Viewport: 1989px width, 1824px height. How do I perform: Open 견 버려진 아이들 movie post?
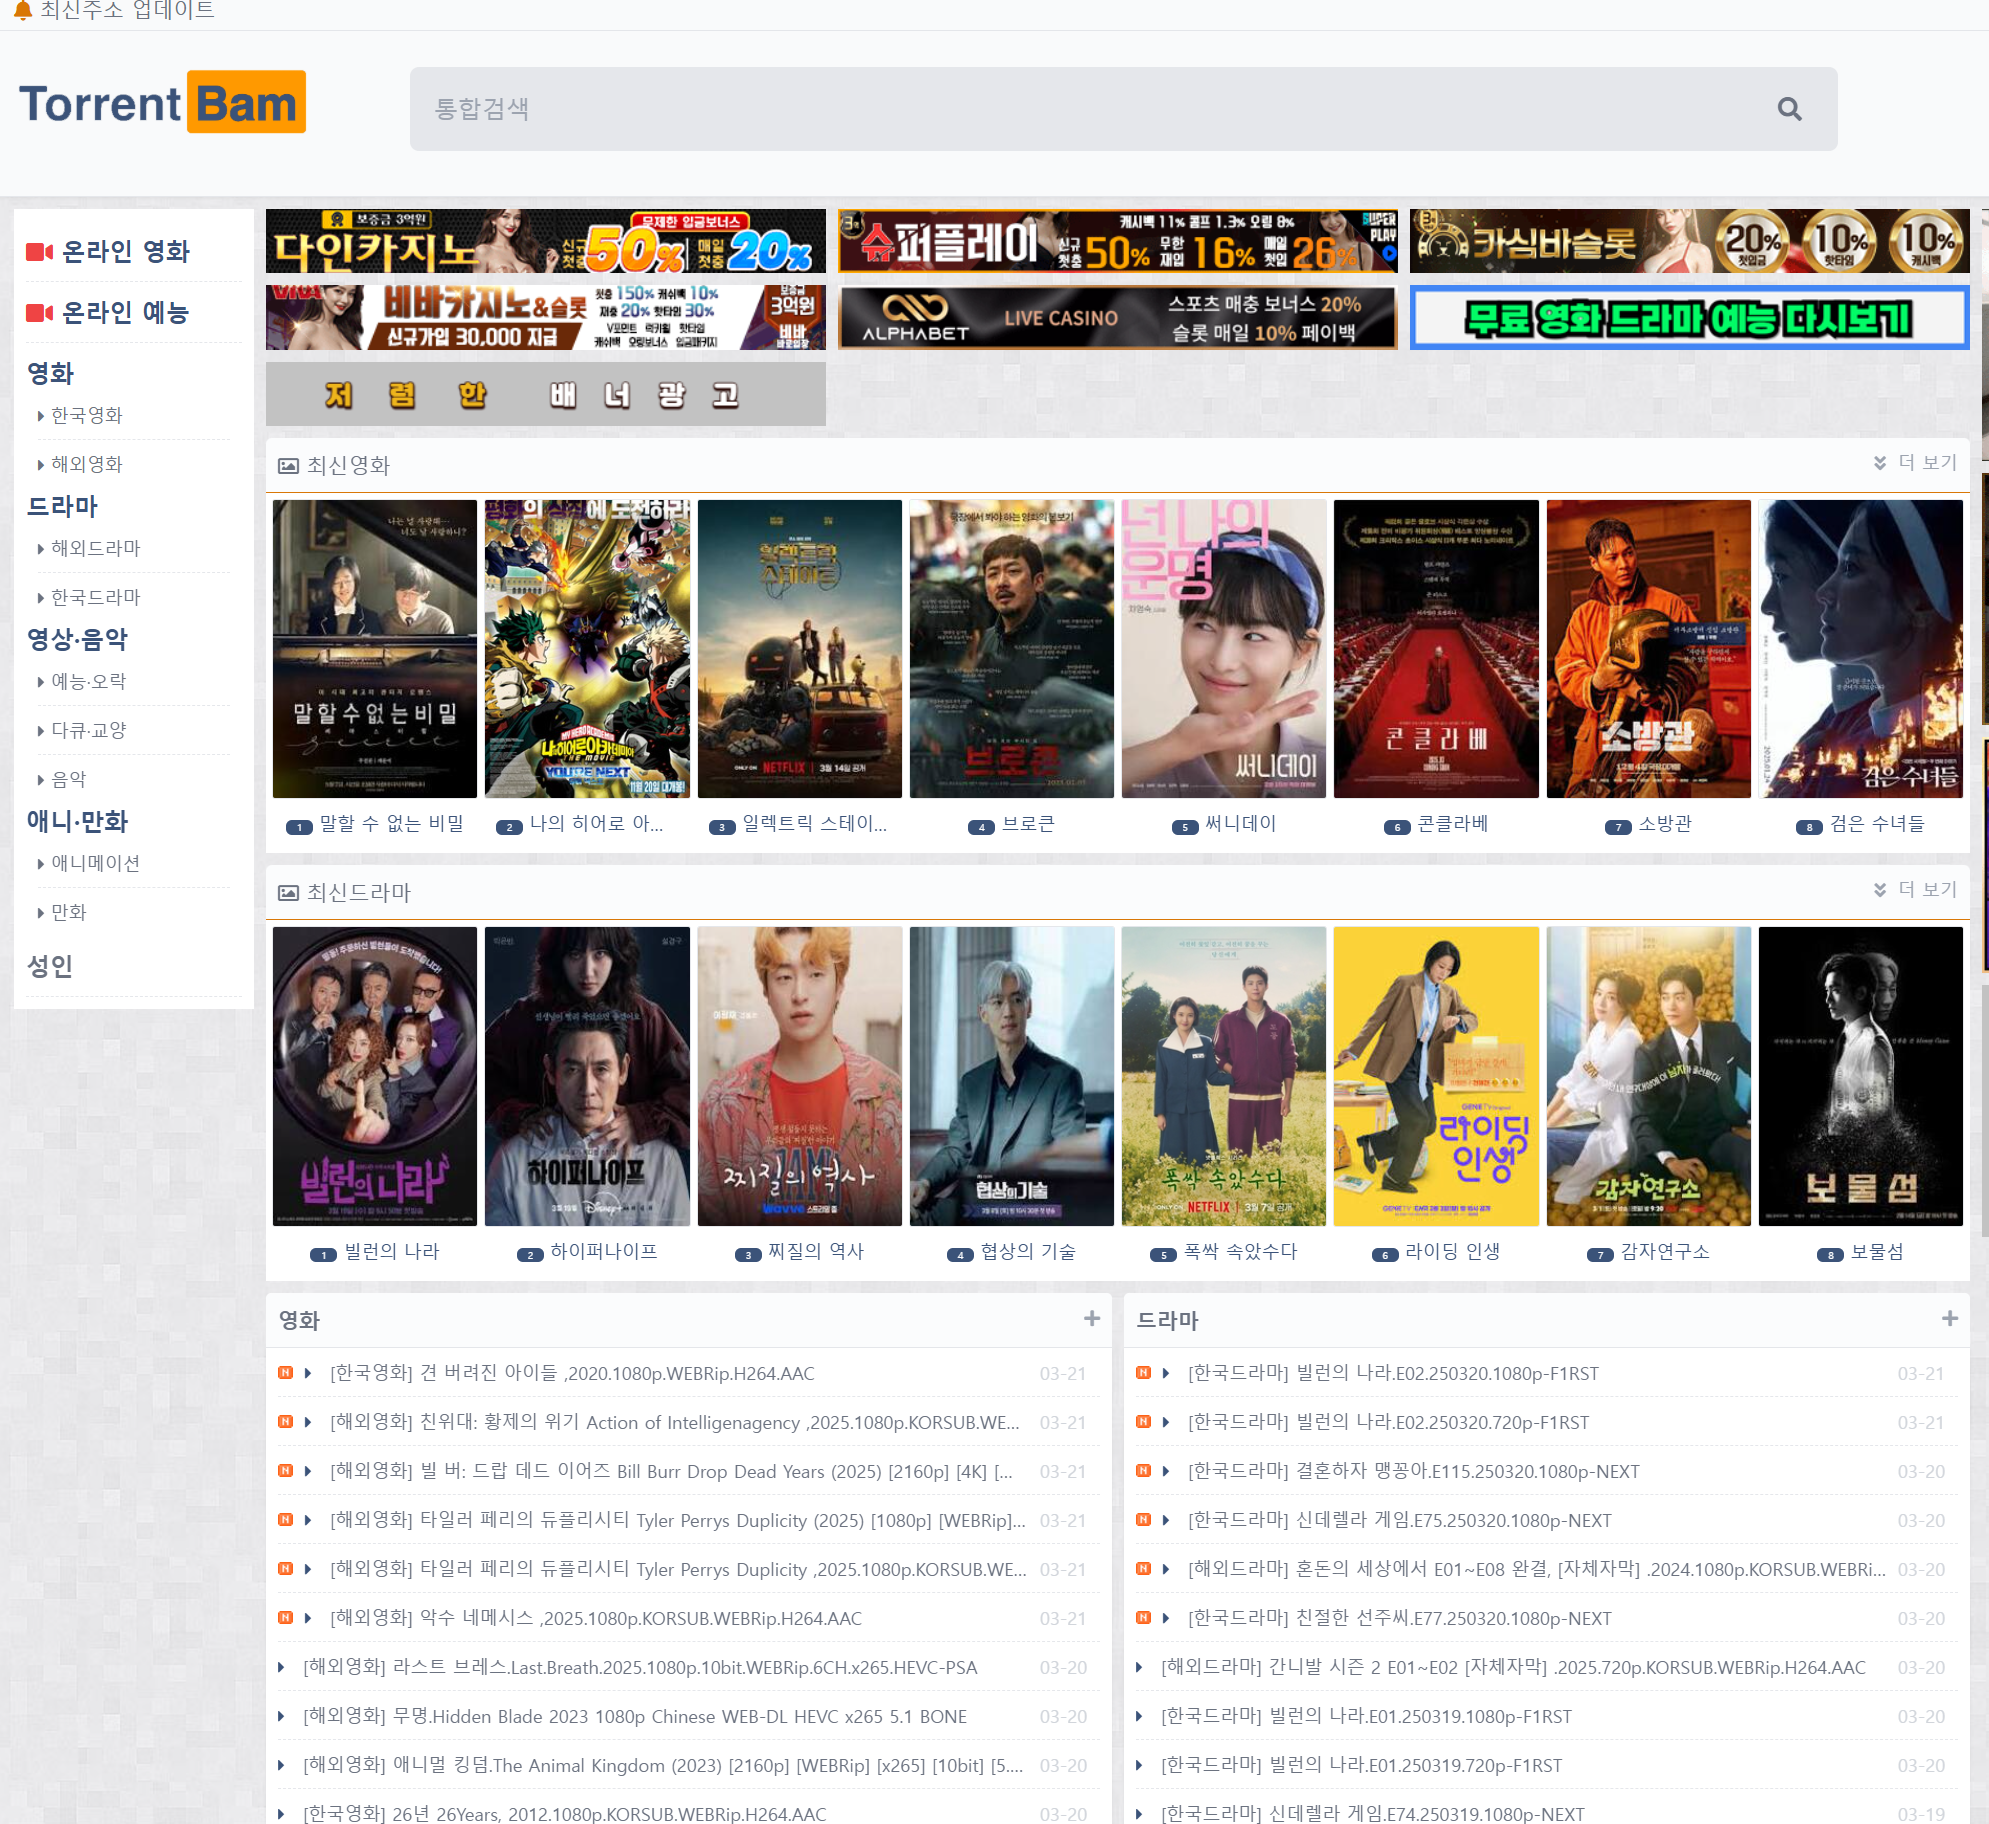click(572, 1373)
